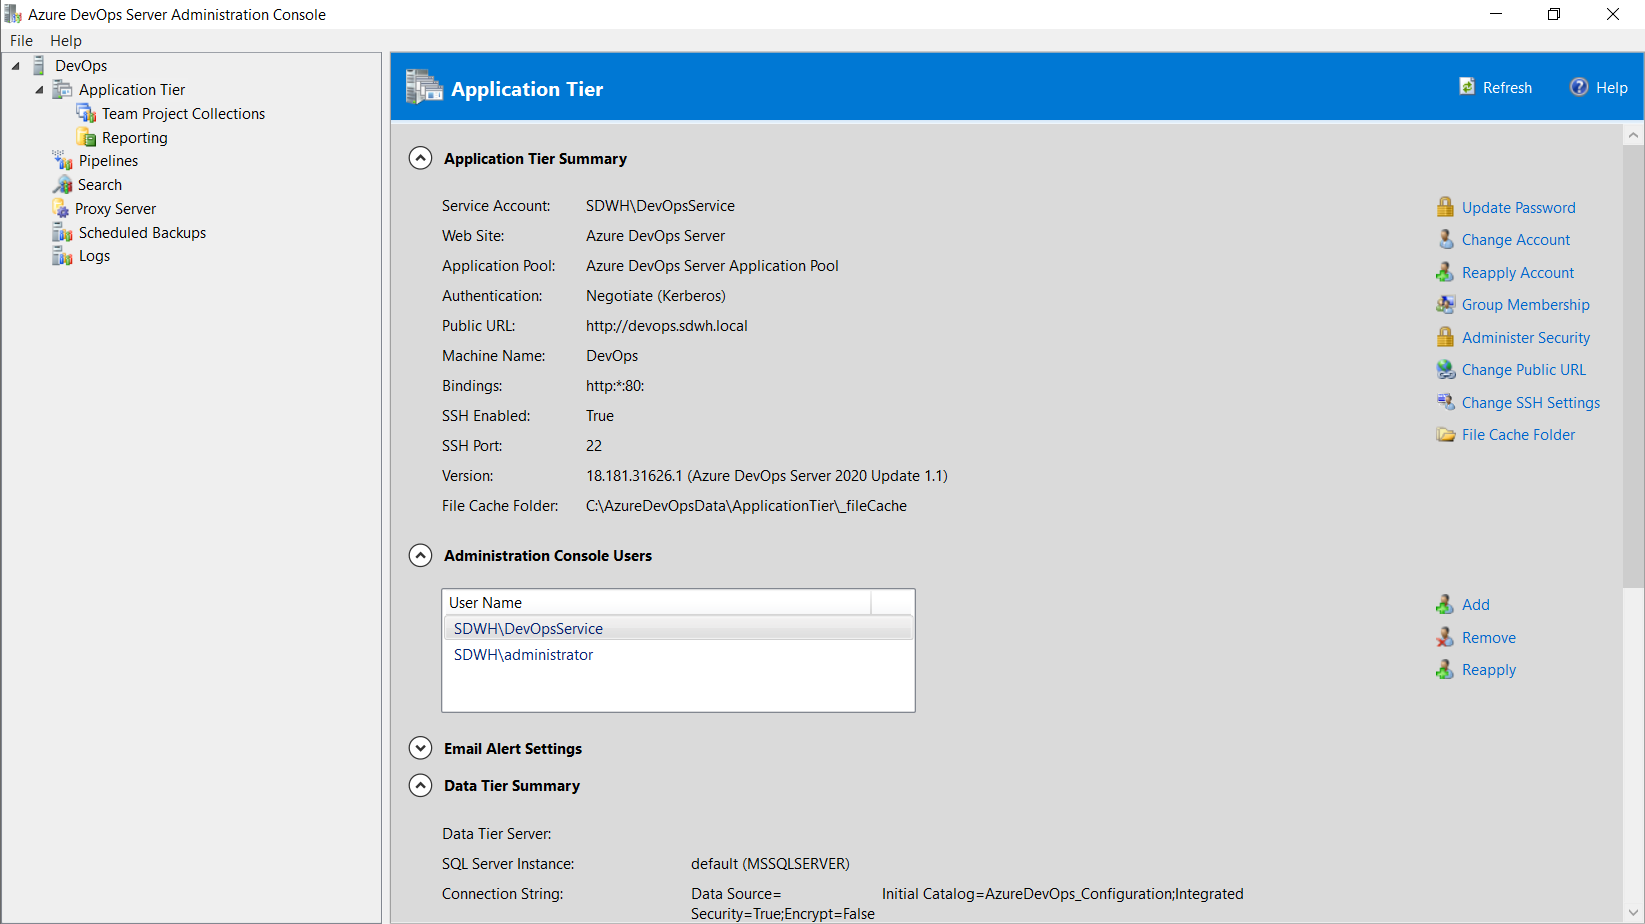Click the Change Public URL globe icon
This screenshot has height=924, width=1645.
point(1445,370)
